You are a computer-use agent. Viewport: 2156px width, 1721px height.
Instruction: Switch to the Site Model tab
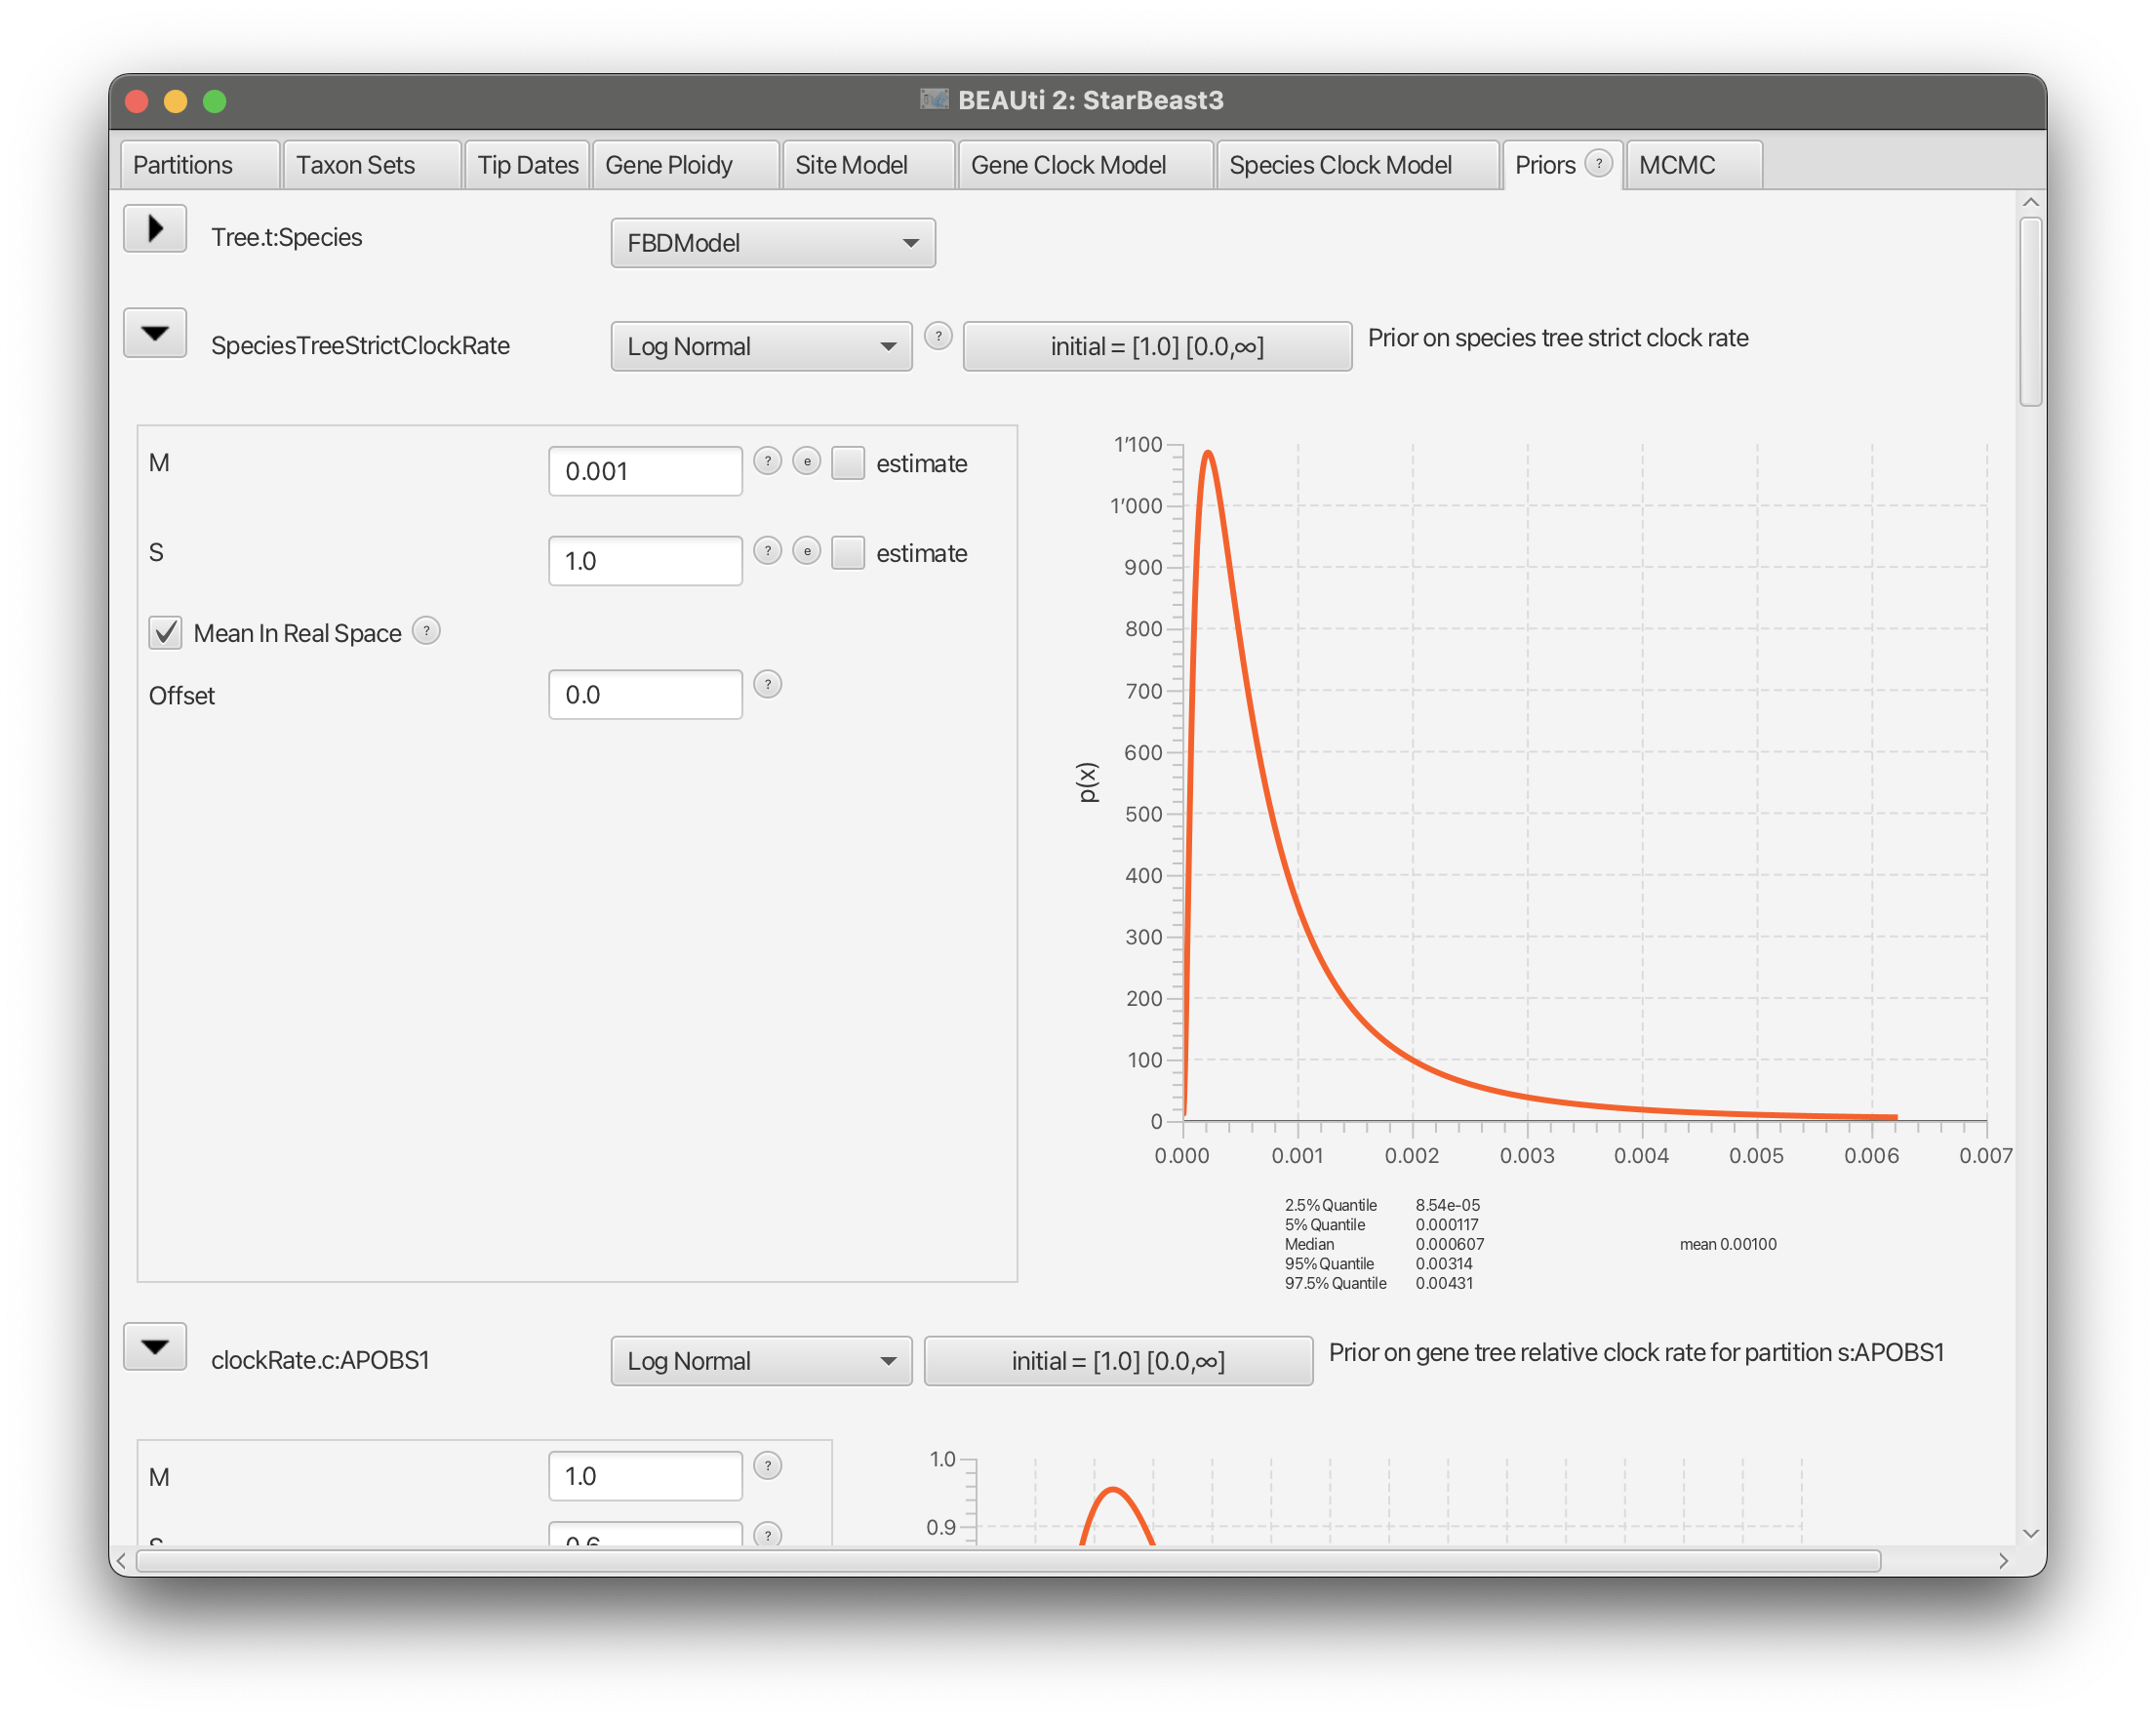pos(851,165)
